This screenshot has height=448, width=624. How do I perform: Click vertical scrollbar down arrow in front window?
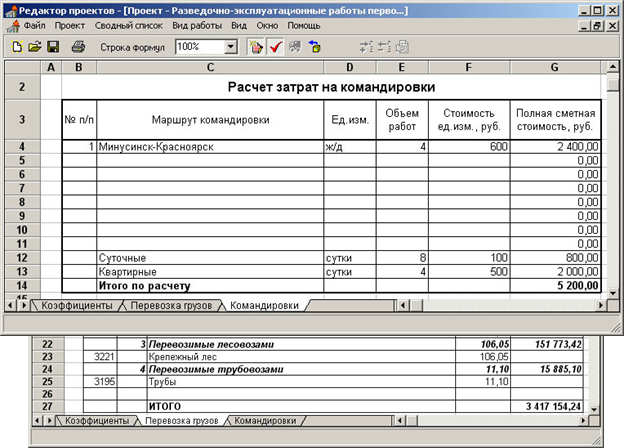click(x=613, y=293)
